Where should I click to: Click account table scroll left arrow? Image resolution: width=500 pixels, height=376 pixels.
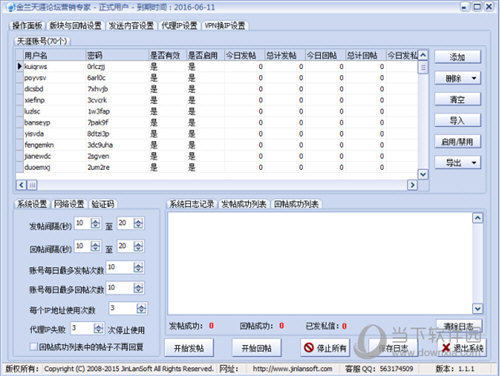[21, 185]
